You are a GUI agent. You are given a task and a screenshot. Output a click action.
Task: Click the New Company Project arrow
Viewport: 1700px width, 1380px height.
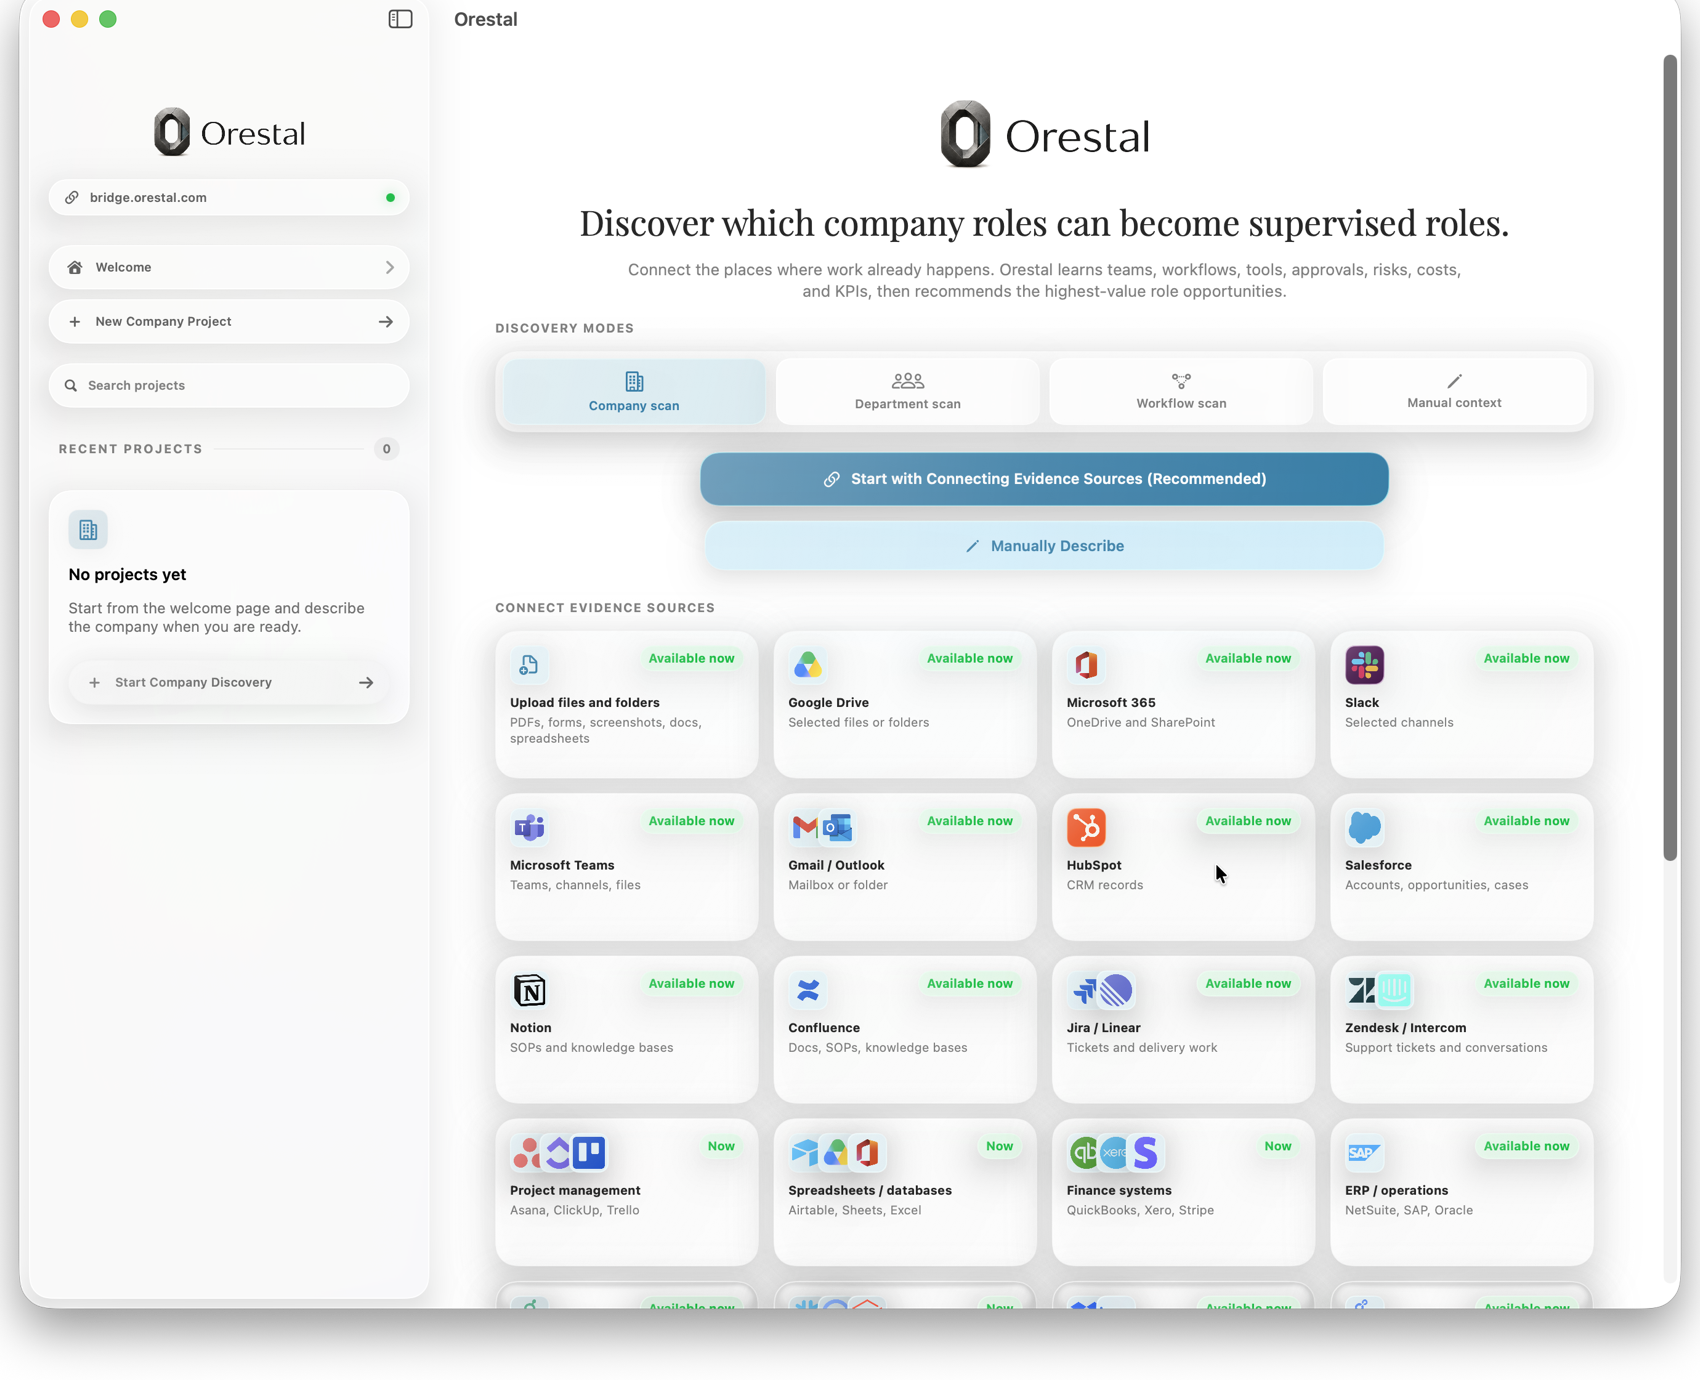pos(386,321)
